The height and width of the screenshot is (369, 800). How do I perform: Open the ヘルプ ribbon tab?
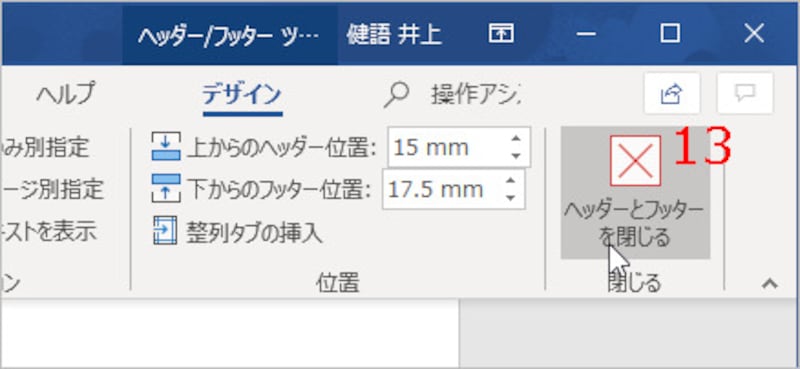pyautogui.click(x=65, y=94)
